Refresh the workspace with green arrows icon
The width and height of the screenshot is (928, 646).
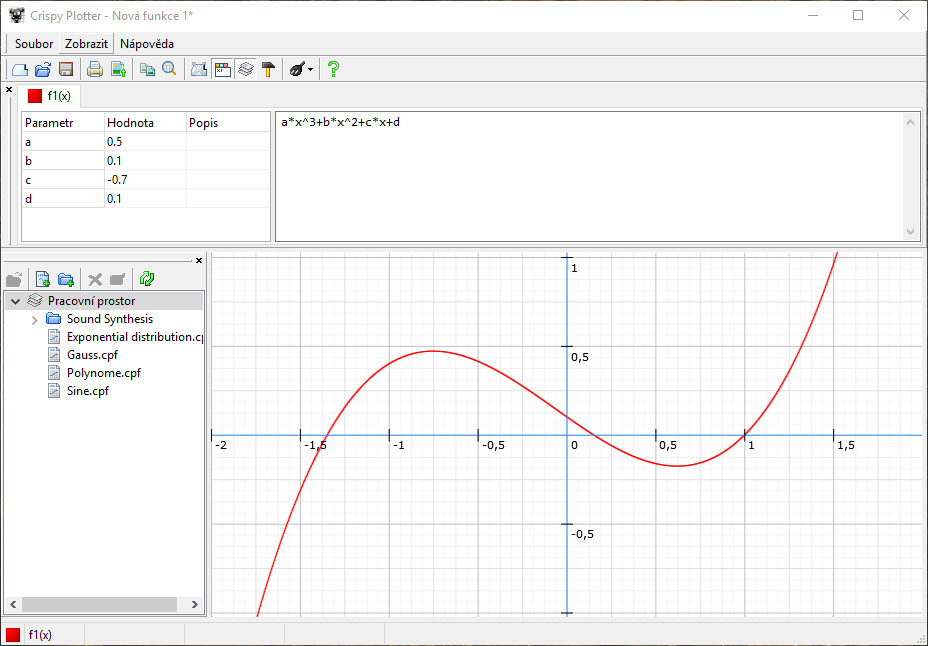coord(147,279)
